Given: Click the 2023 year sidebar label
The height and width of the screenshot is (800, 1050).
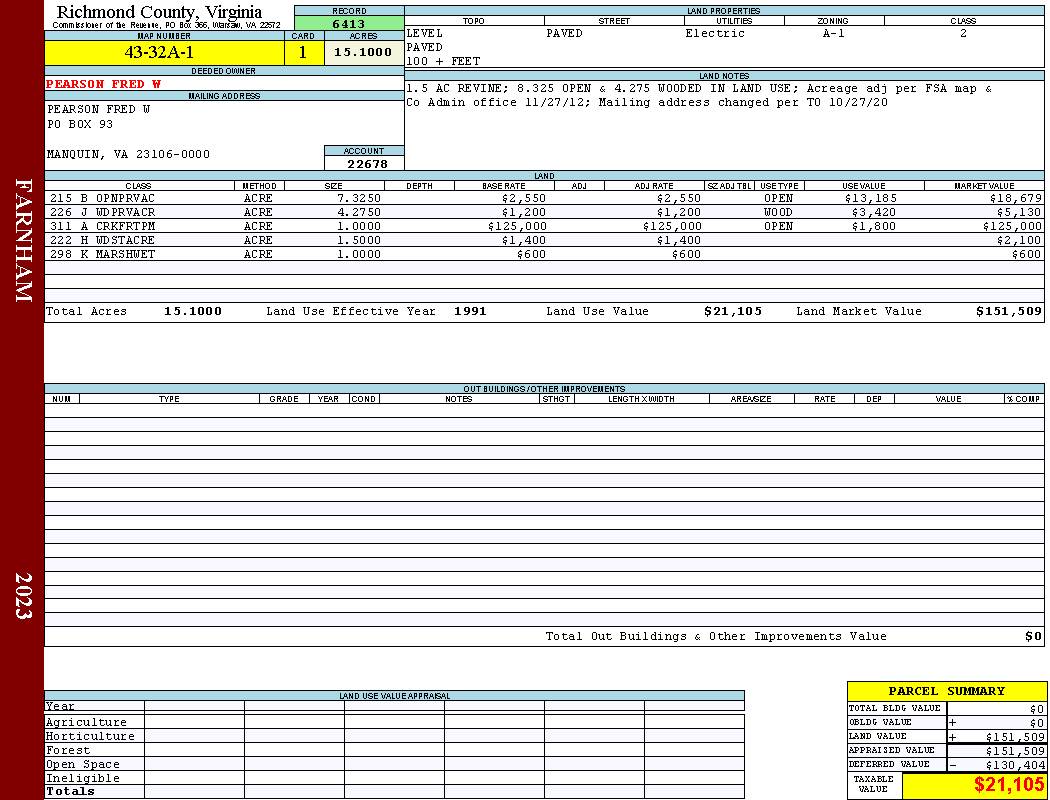Looking at the screenshot, I should click(x=23, y=595).
